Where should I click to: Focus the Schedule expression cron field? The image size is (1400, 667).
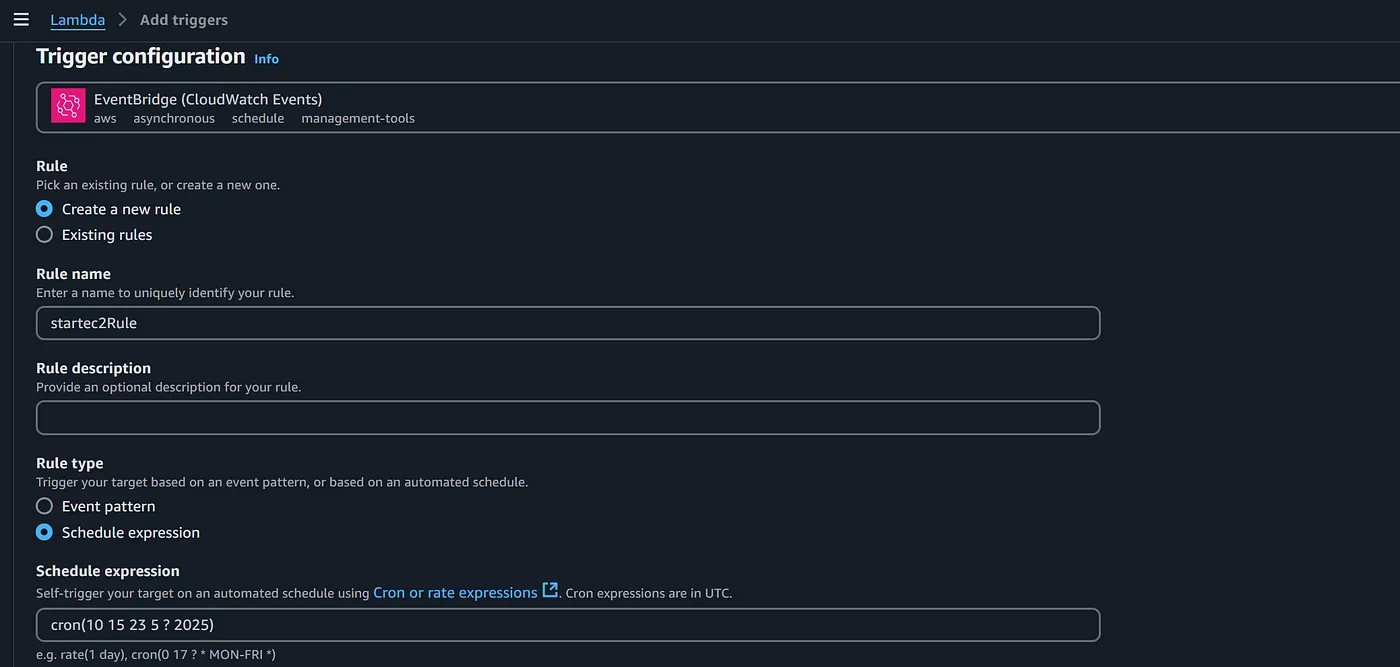click(568, 625)
